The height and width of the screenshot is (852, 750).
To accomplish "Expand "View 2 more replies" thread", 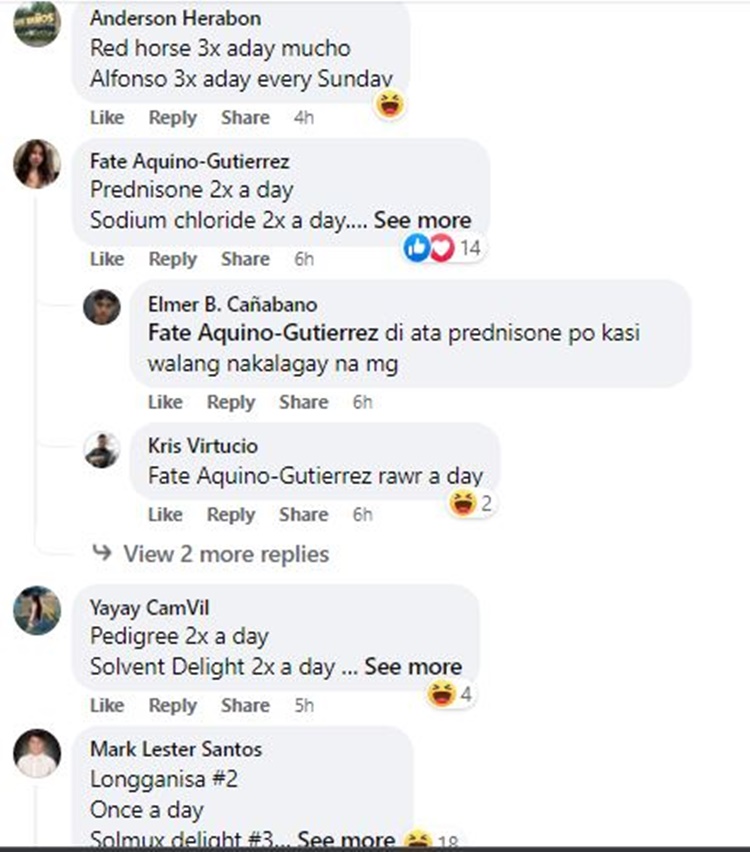I will point(225,553).
